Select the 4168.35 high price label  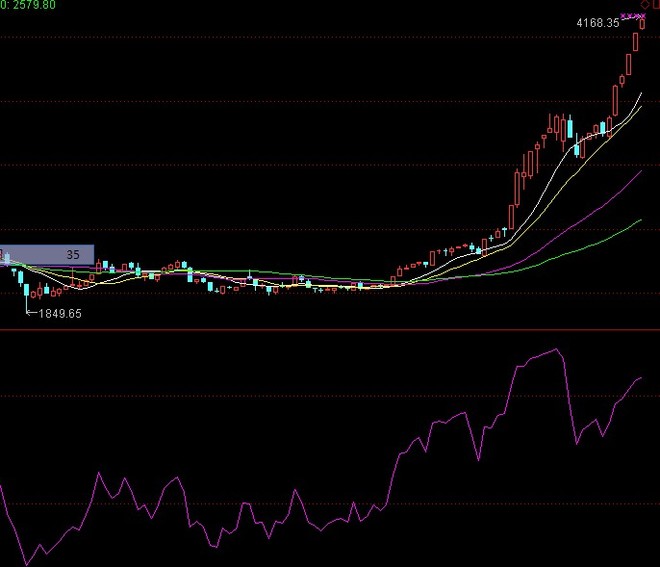coord(598,23)
